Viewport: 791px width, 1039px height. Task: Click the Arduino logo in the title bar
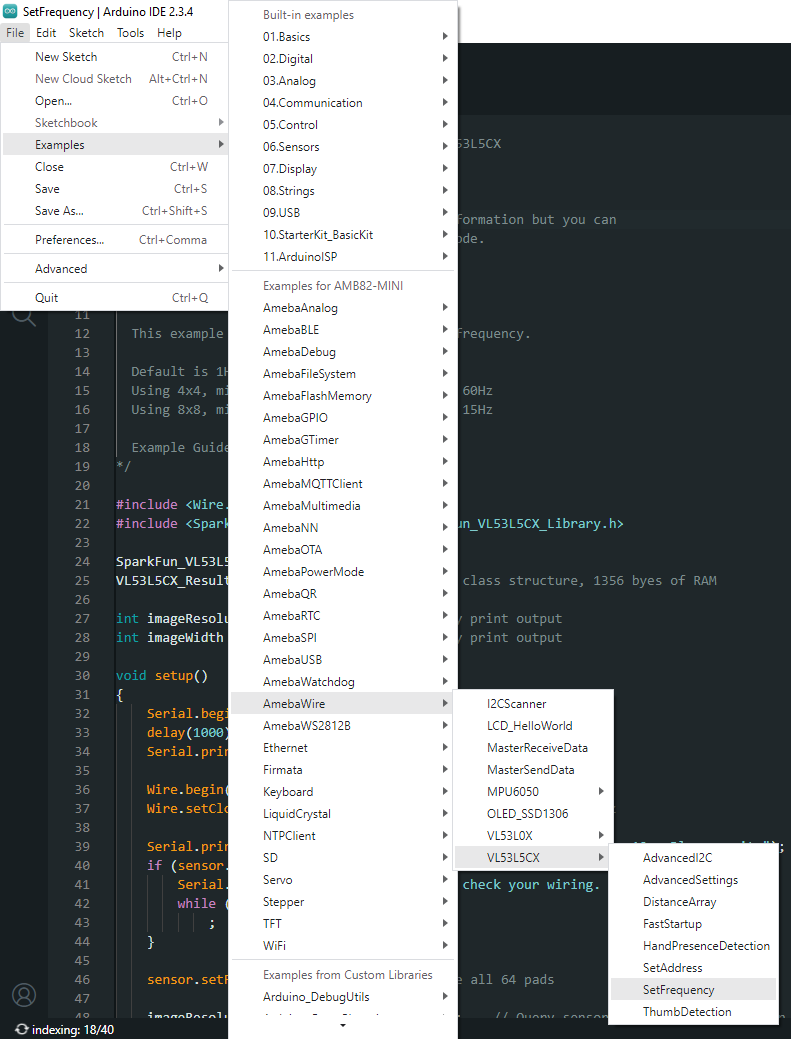click(11, 12)
